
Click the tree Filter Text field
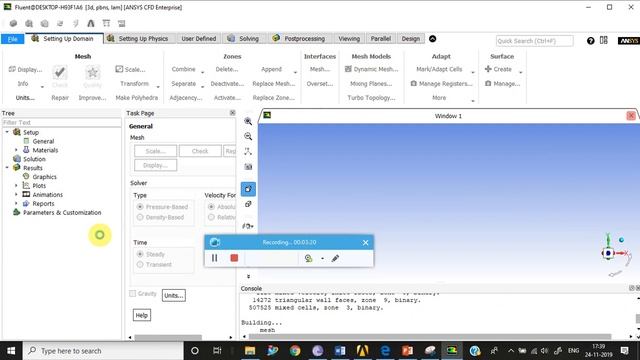click(62, 122)
